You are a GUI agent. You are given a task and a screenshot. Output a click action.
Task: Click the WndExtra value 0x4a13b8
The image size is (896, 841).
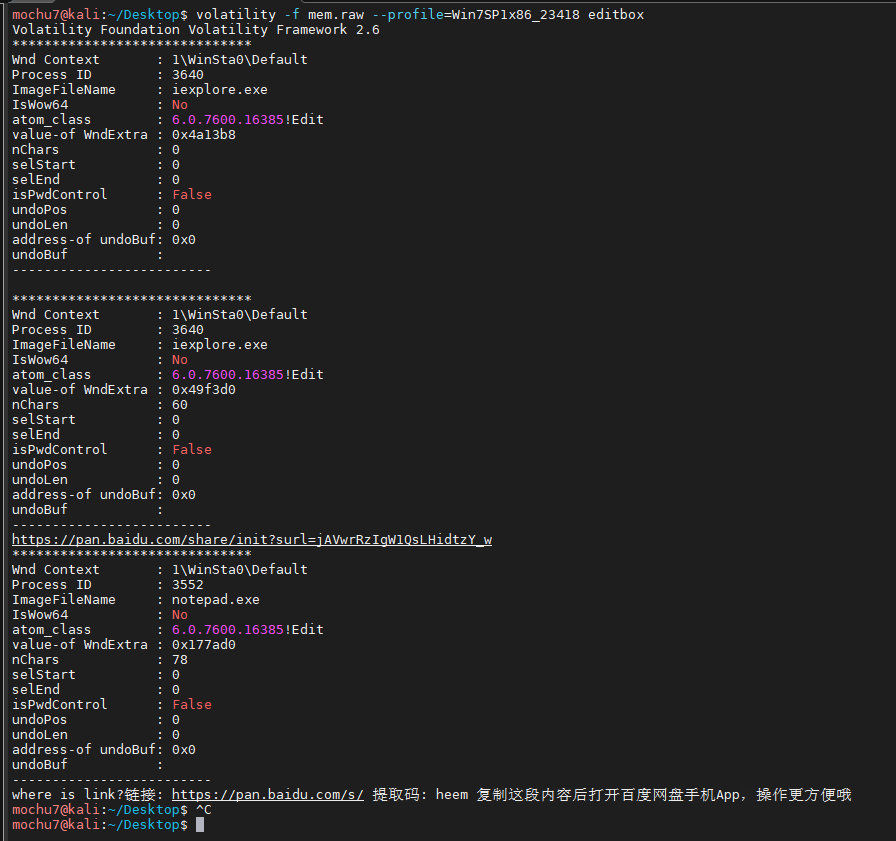(203, 135)
